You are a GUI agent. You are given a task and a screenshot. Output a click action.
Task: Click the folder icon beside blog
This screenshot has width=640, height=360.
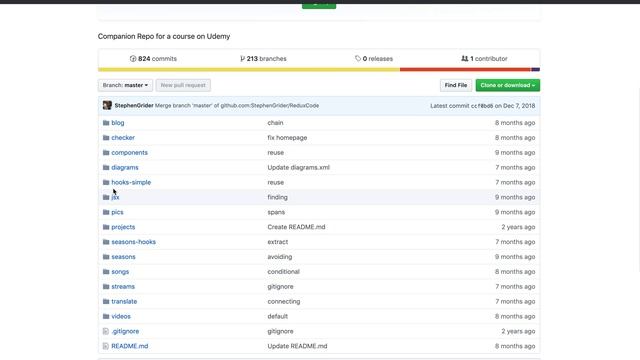(x=106, y=123)
